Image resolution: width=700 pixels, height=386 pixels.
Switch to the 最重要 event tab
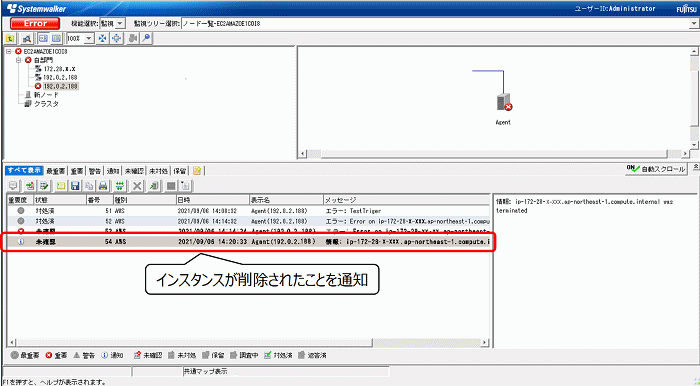click(55, 171)
